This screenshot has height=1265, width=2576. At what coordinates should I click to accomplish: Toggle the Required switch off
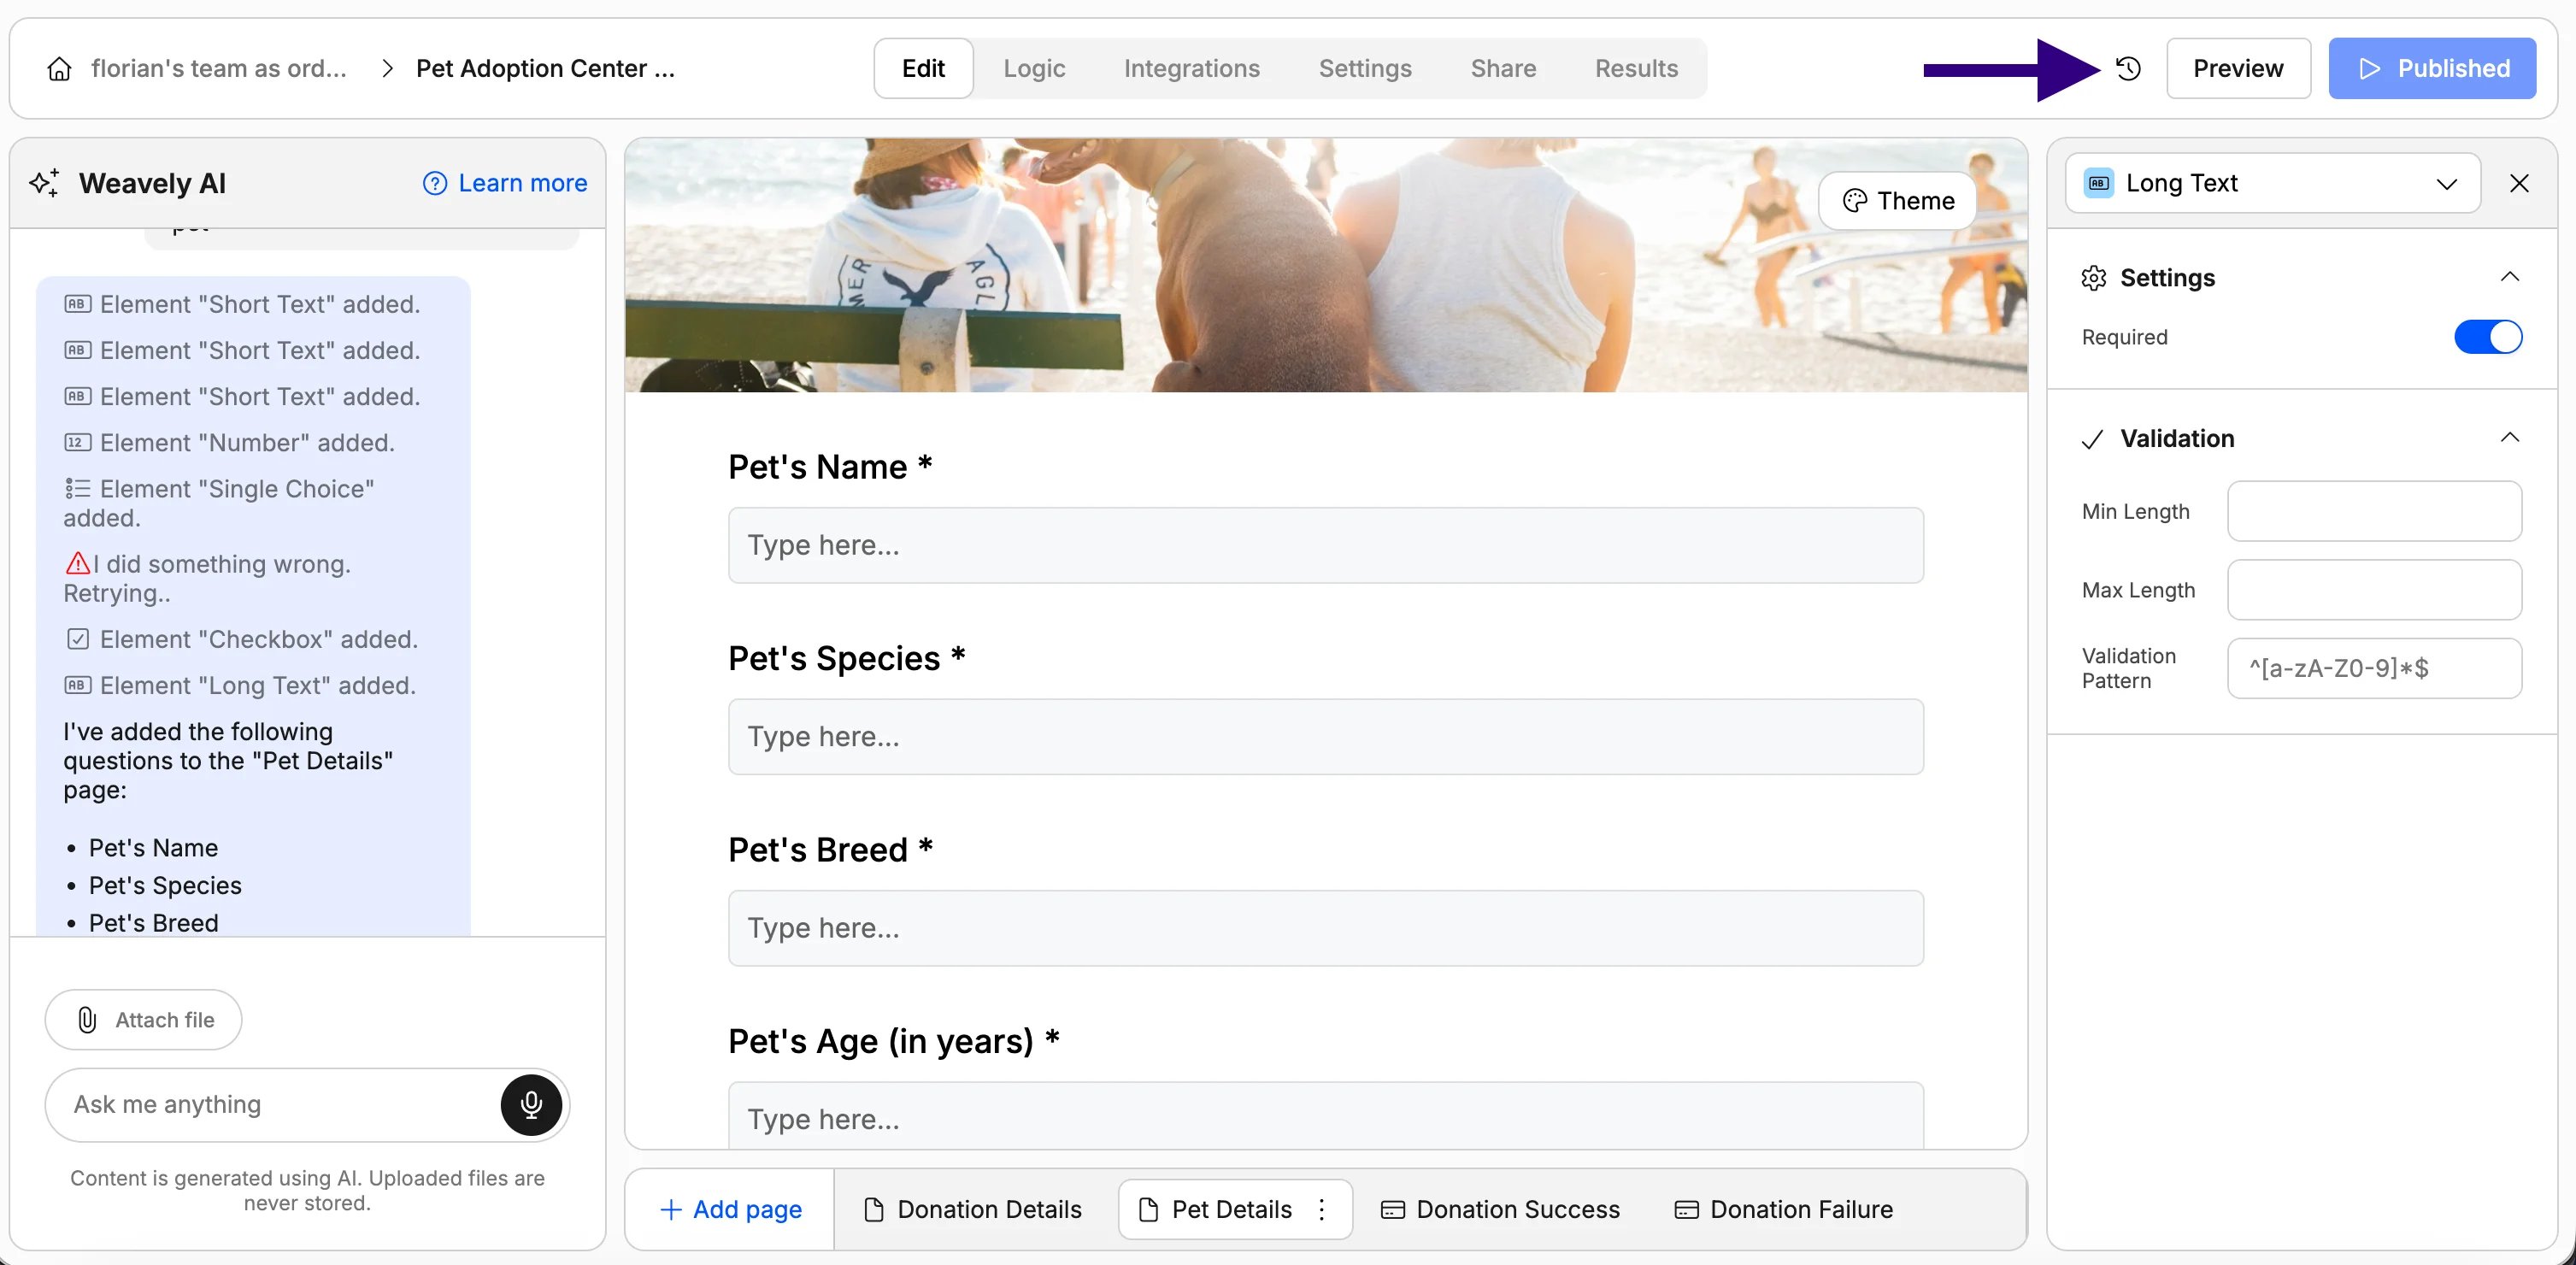[x=2488, y=337]
